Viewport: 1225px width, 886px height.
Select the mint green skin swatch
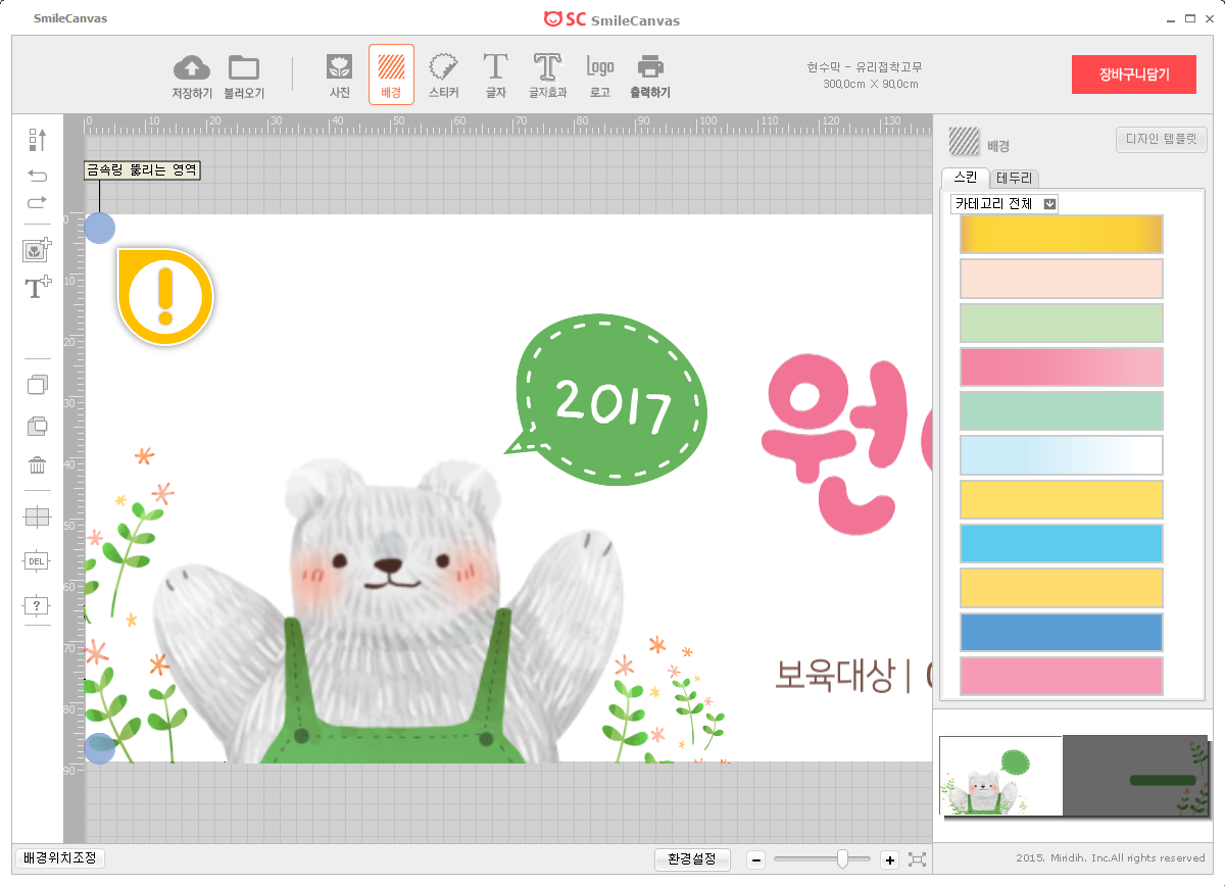[1062, 411]
